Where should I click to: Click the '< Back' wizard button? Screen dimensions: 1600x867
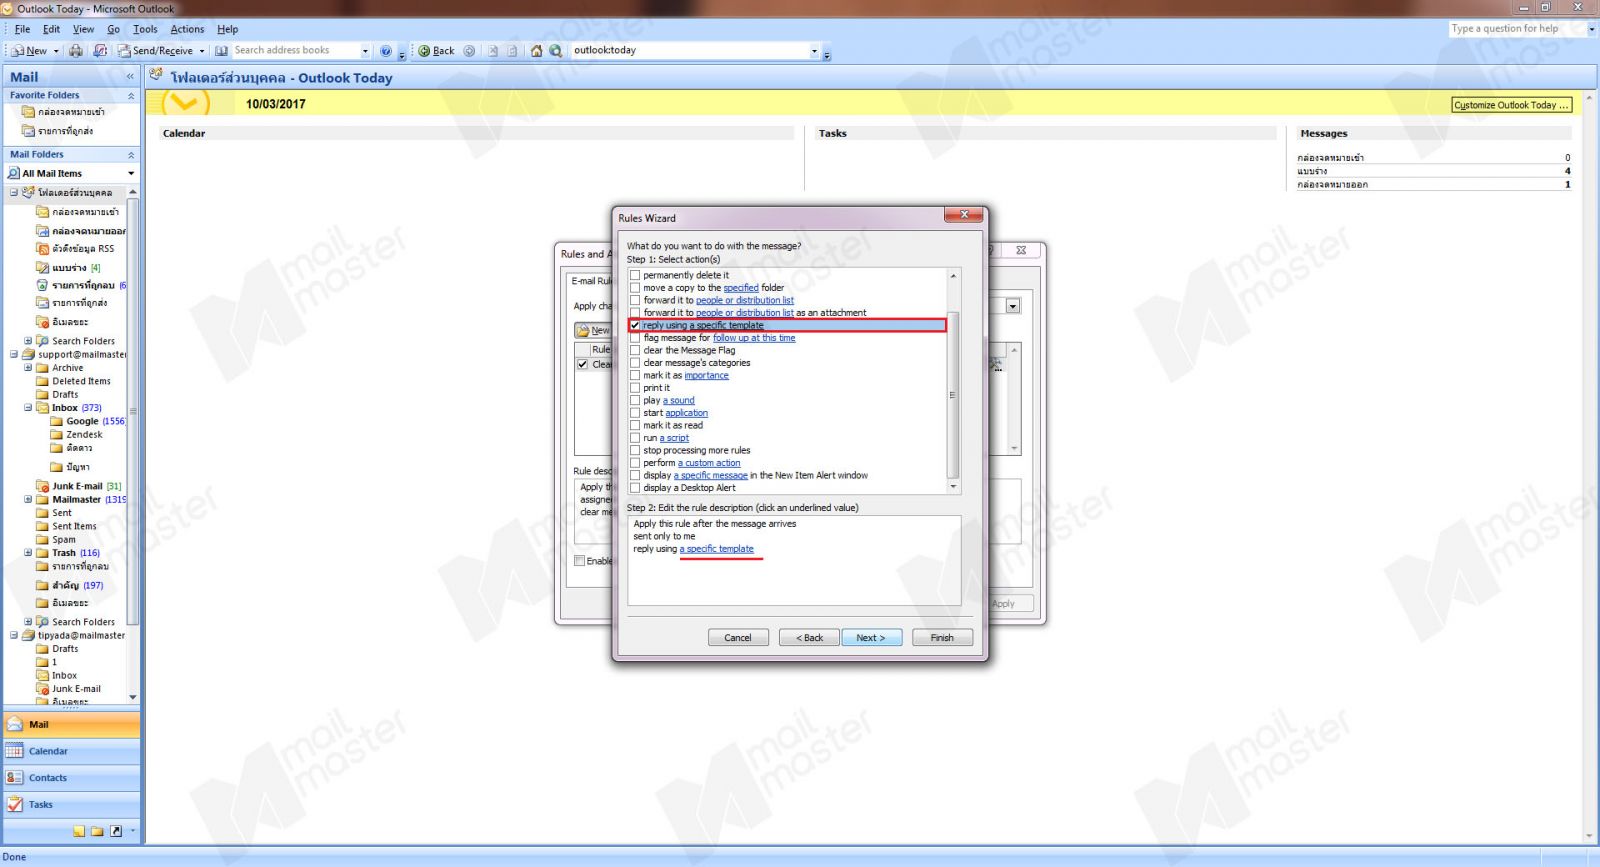[x=809, y=638]
